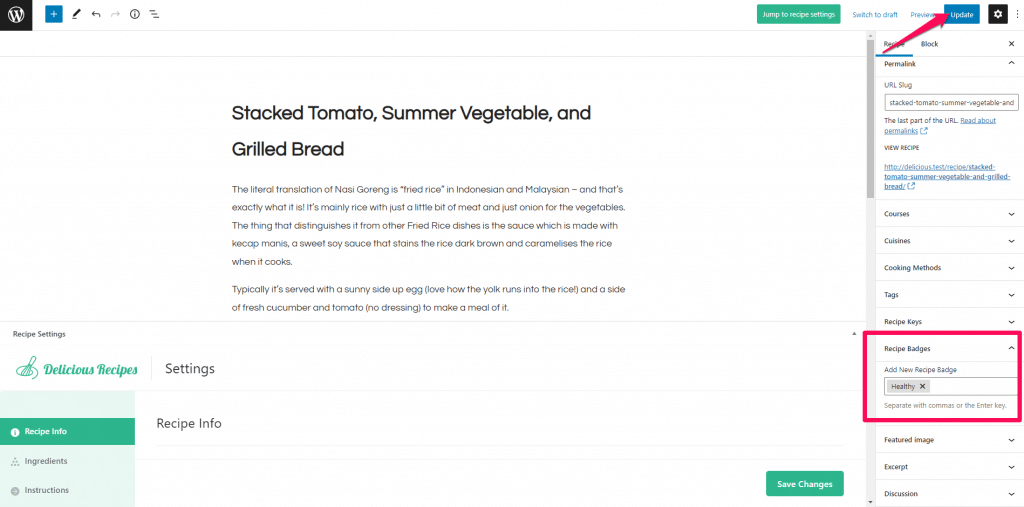This screenshot has height=507, width=1024.
Task: Collapse the Recipe Badges panel
Action: [x=1011, y=348]
